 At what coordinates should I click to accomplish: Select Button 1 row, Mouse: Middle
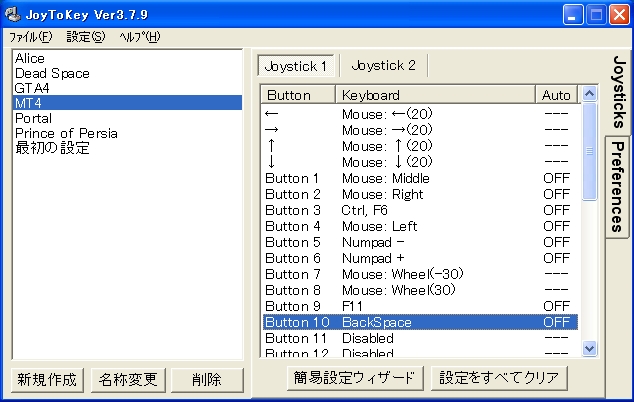pyautogui.click(x=420, y=178)
